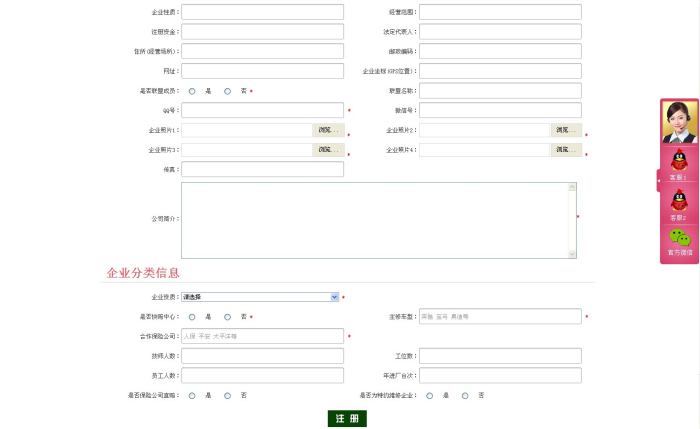
Task: Browse file for 企业照片2
Action: [x=566, y=130]
